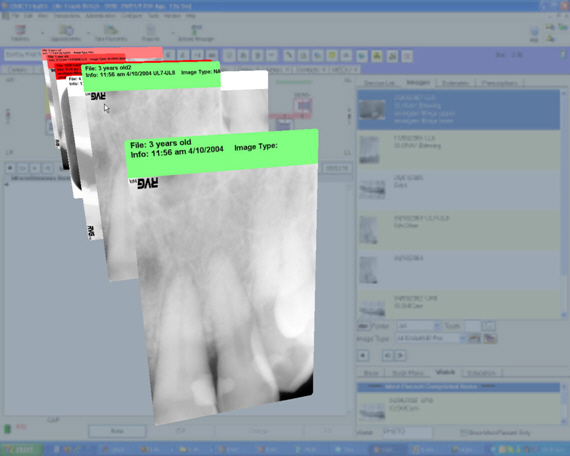Switch to the Education tab
Image resolution: width=570 pixels, height=456 pixels.
481,373
